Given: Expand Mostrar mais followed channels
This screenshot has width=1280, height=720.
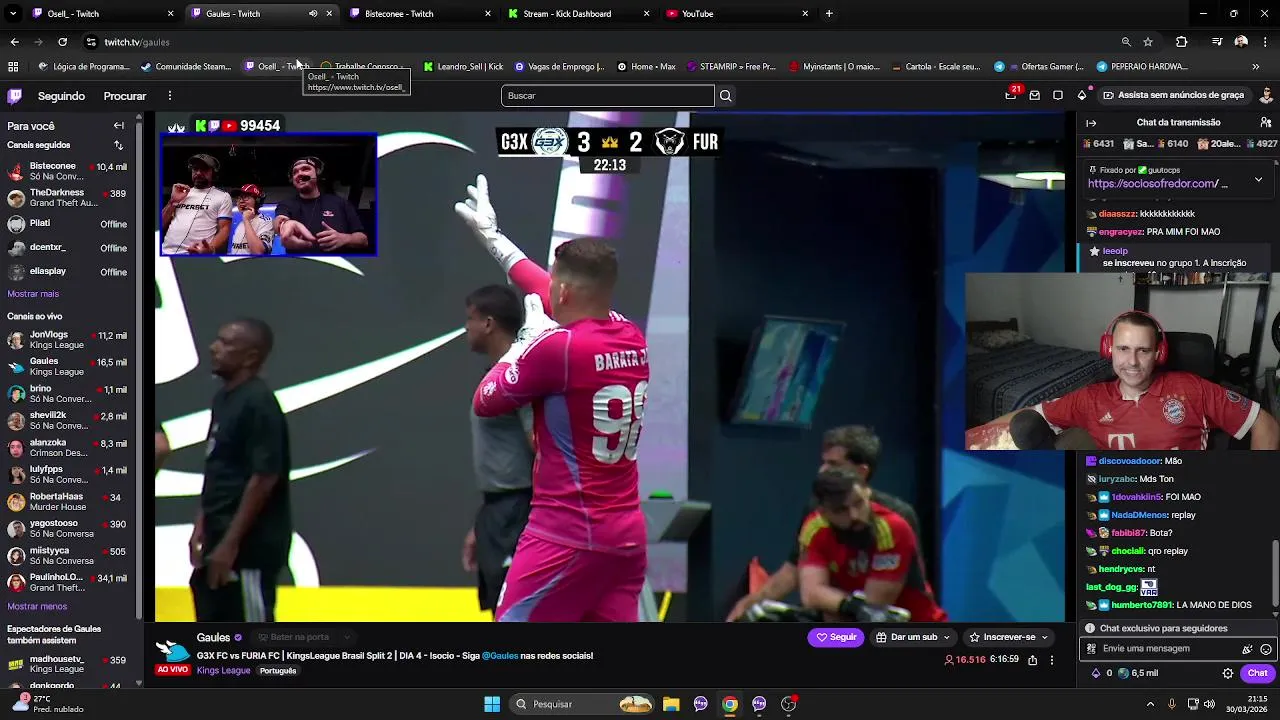Looking at the screenshot, I should (x=33, y=294).
